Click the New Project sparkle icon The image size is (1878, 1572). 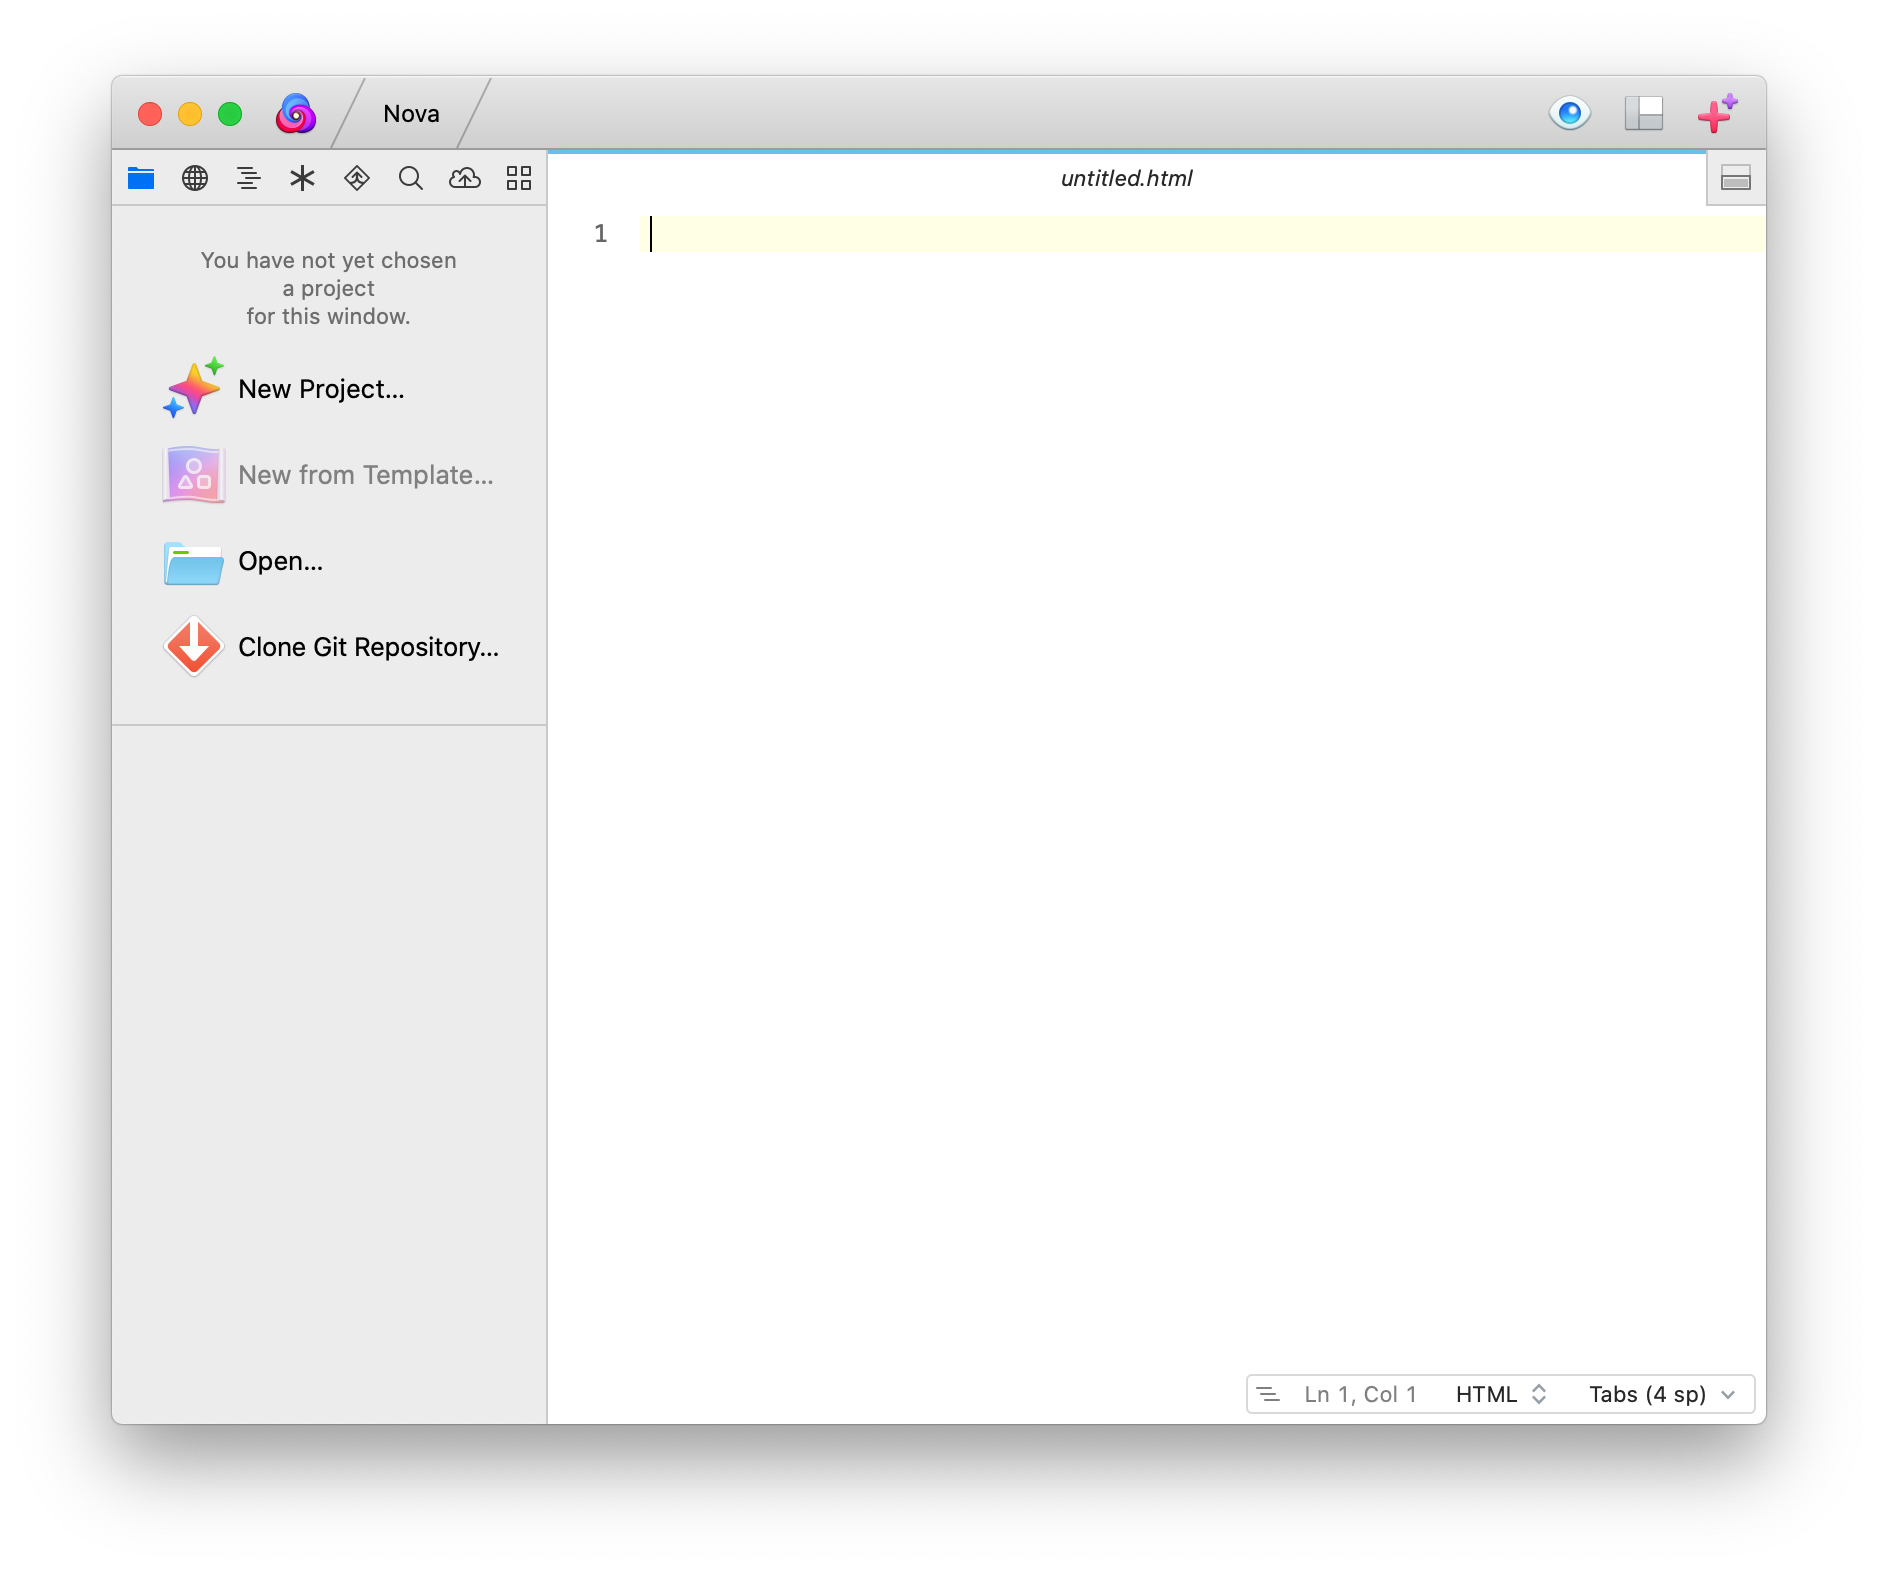(193, 388)
